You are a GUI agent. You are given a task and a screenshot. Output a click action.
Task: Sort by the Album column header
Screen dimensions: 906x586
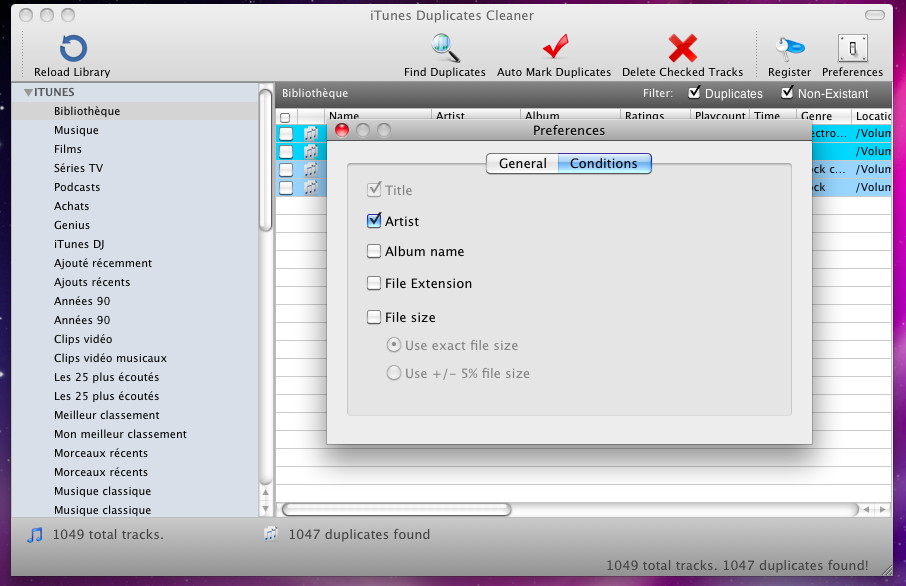[x=569, y=116]
